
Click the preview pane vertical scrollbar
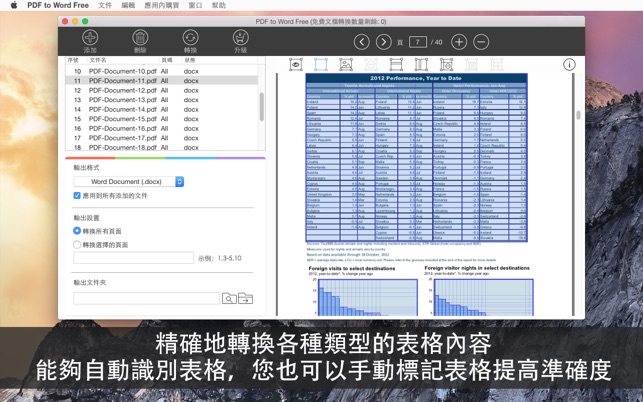click(578, 115)
